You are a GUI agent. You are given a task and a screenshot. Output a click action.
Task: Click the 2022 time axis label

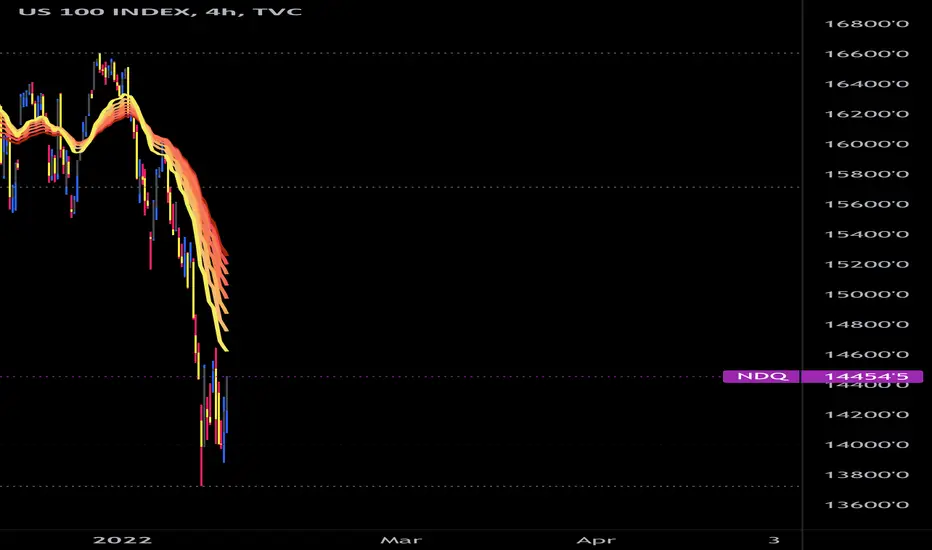[x=122, y=540]
